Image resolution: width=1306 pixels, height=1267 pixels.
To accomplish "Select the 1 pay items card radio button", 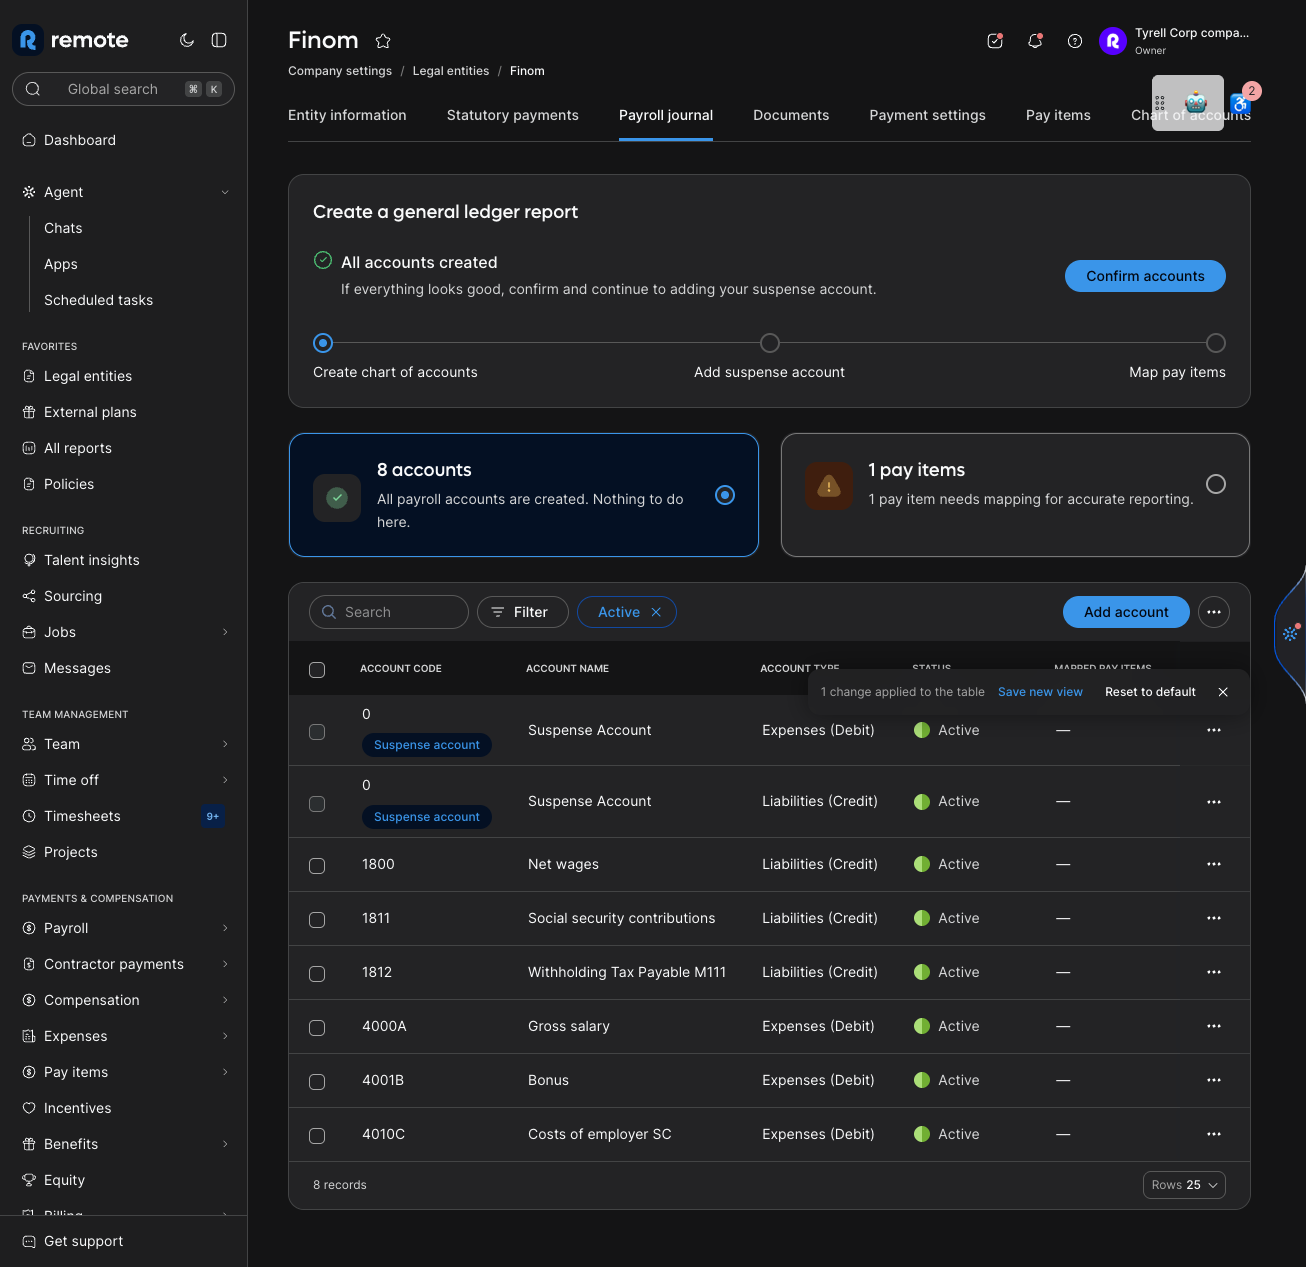I will click(x=1216, y=484).
